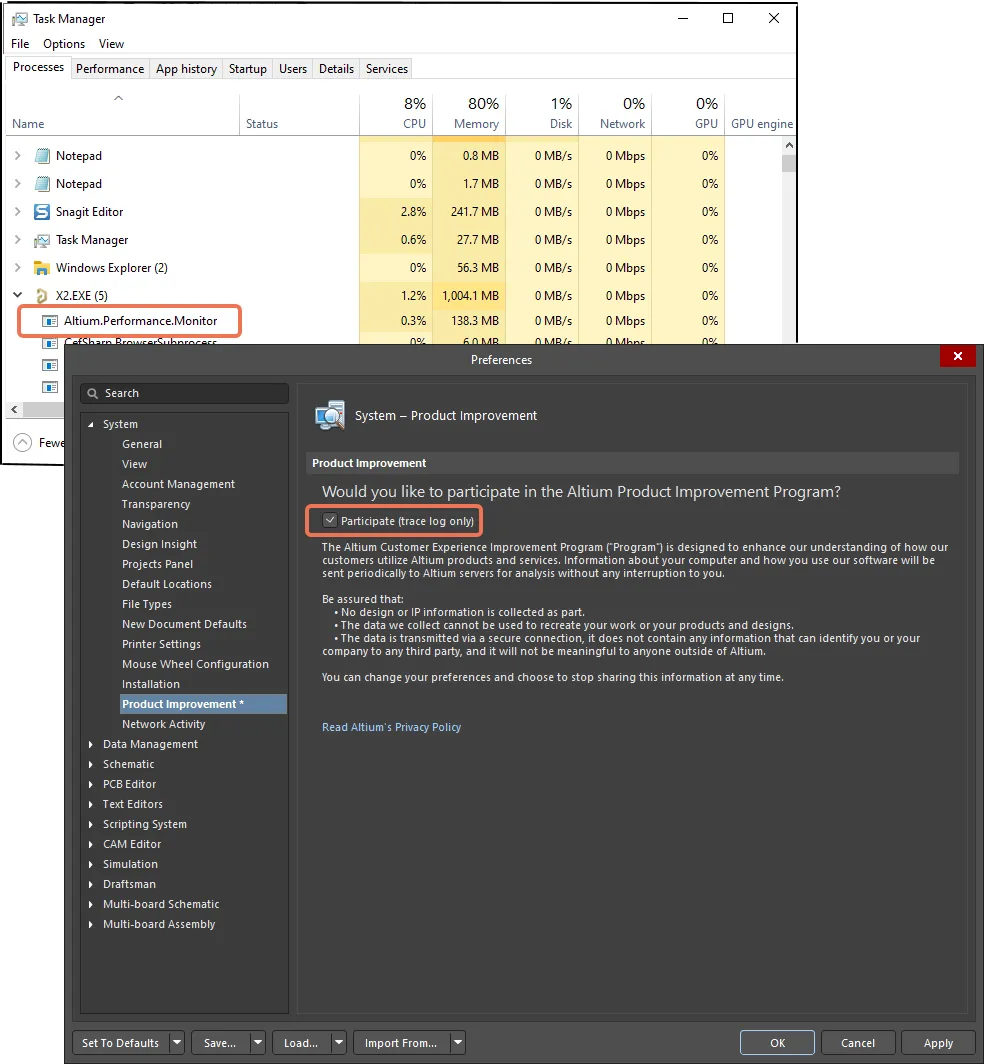Close the Preferences dialog with red X

(x=958, y=356)
